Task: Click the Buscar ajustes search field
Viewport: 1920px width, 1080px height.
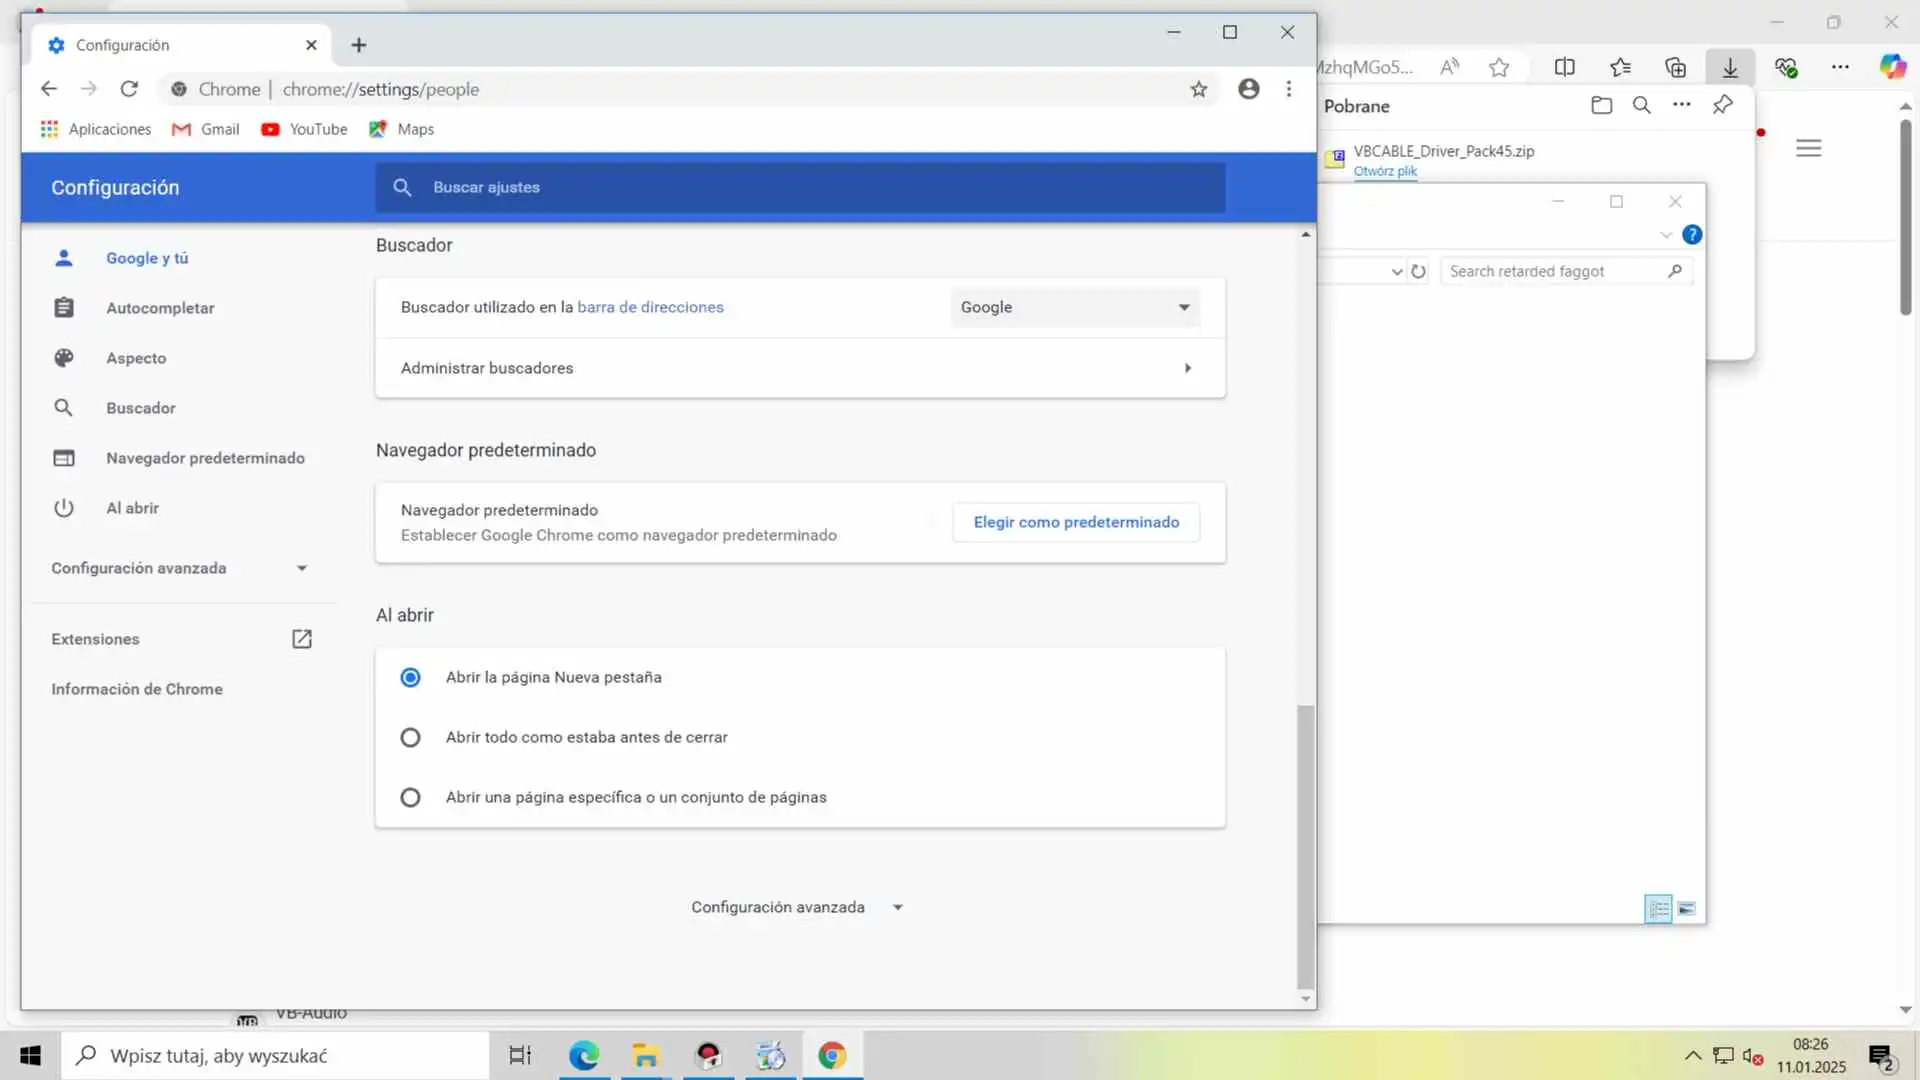Action: pos(800,188)
